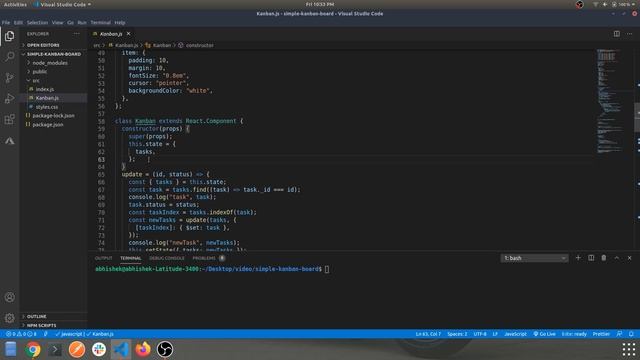
Task: Show applications grid in the dock
Action: tap(629, 350)
